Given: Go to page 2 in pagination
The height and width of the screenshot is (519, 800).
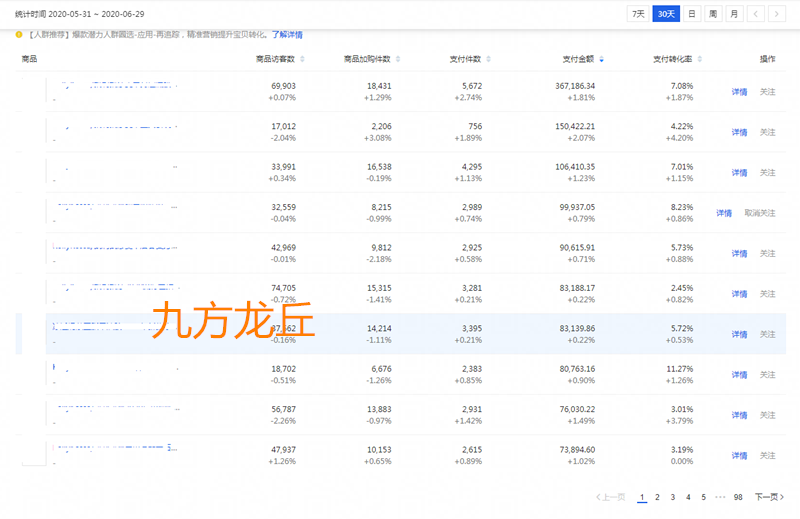Looking at the screenshot, I should pyautogui.click(x=657, y=497).
